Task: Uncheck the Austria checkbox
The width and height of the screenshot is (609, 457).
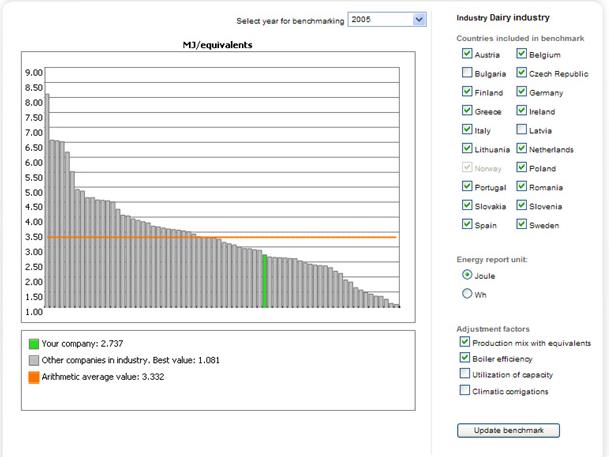Action: click(467, 53)
